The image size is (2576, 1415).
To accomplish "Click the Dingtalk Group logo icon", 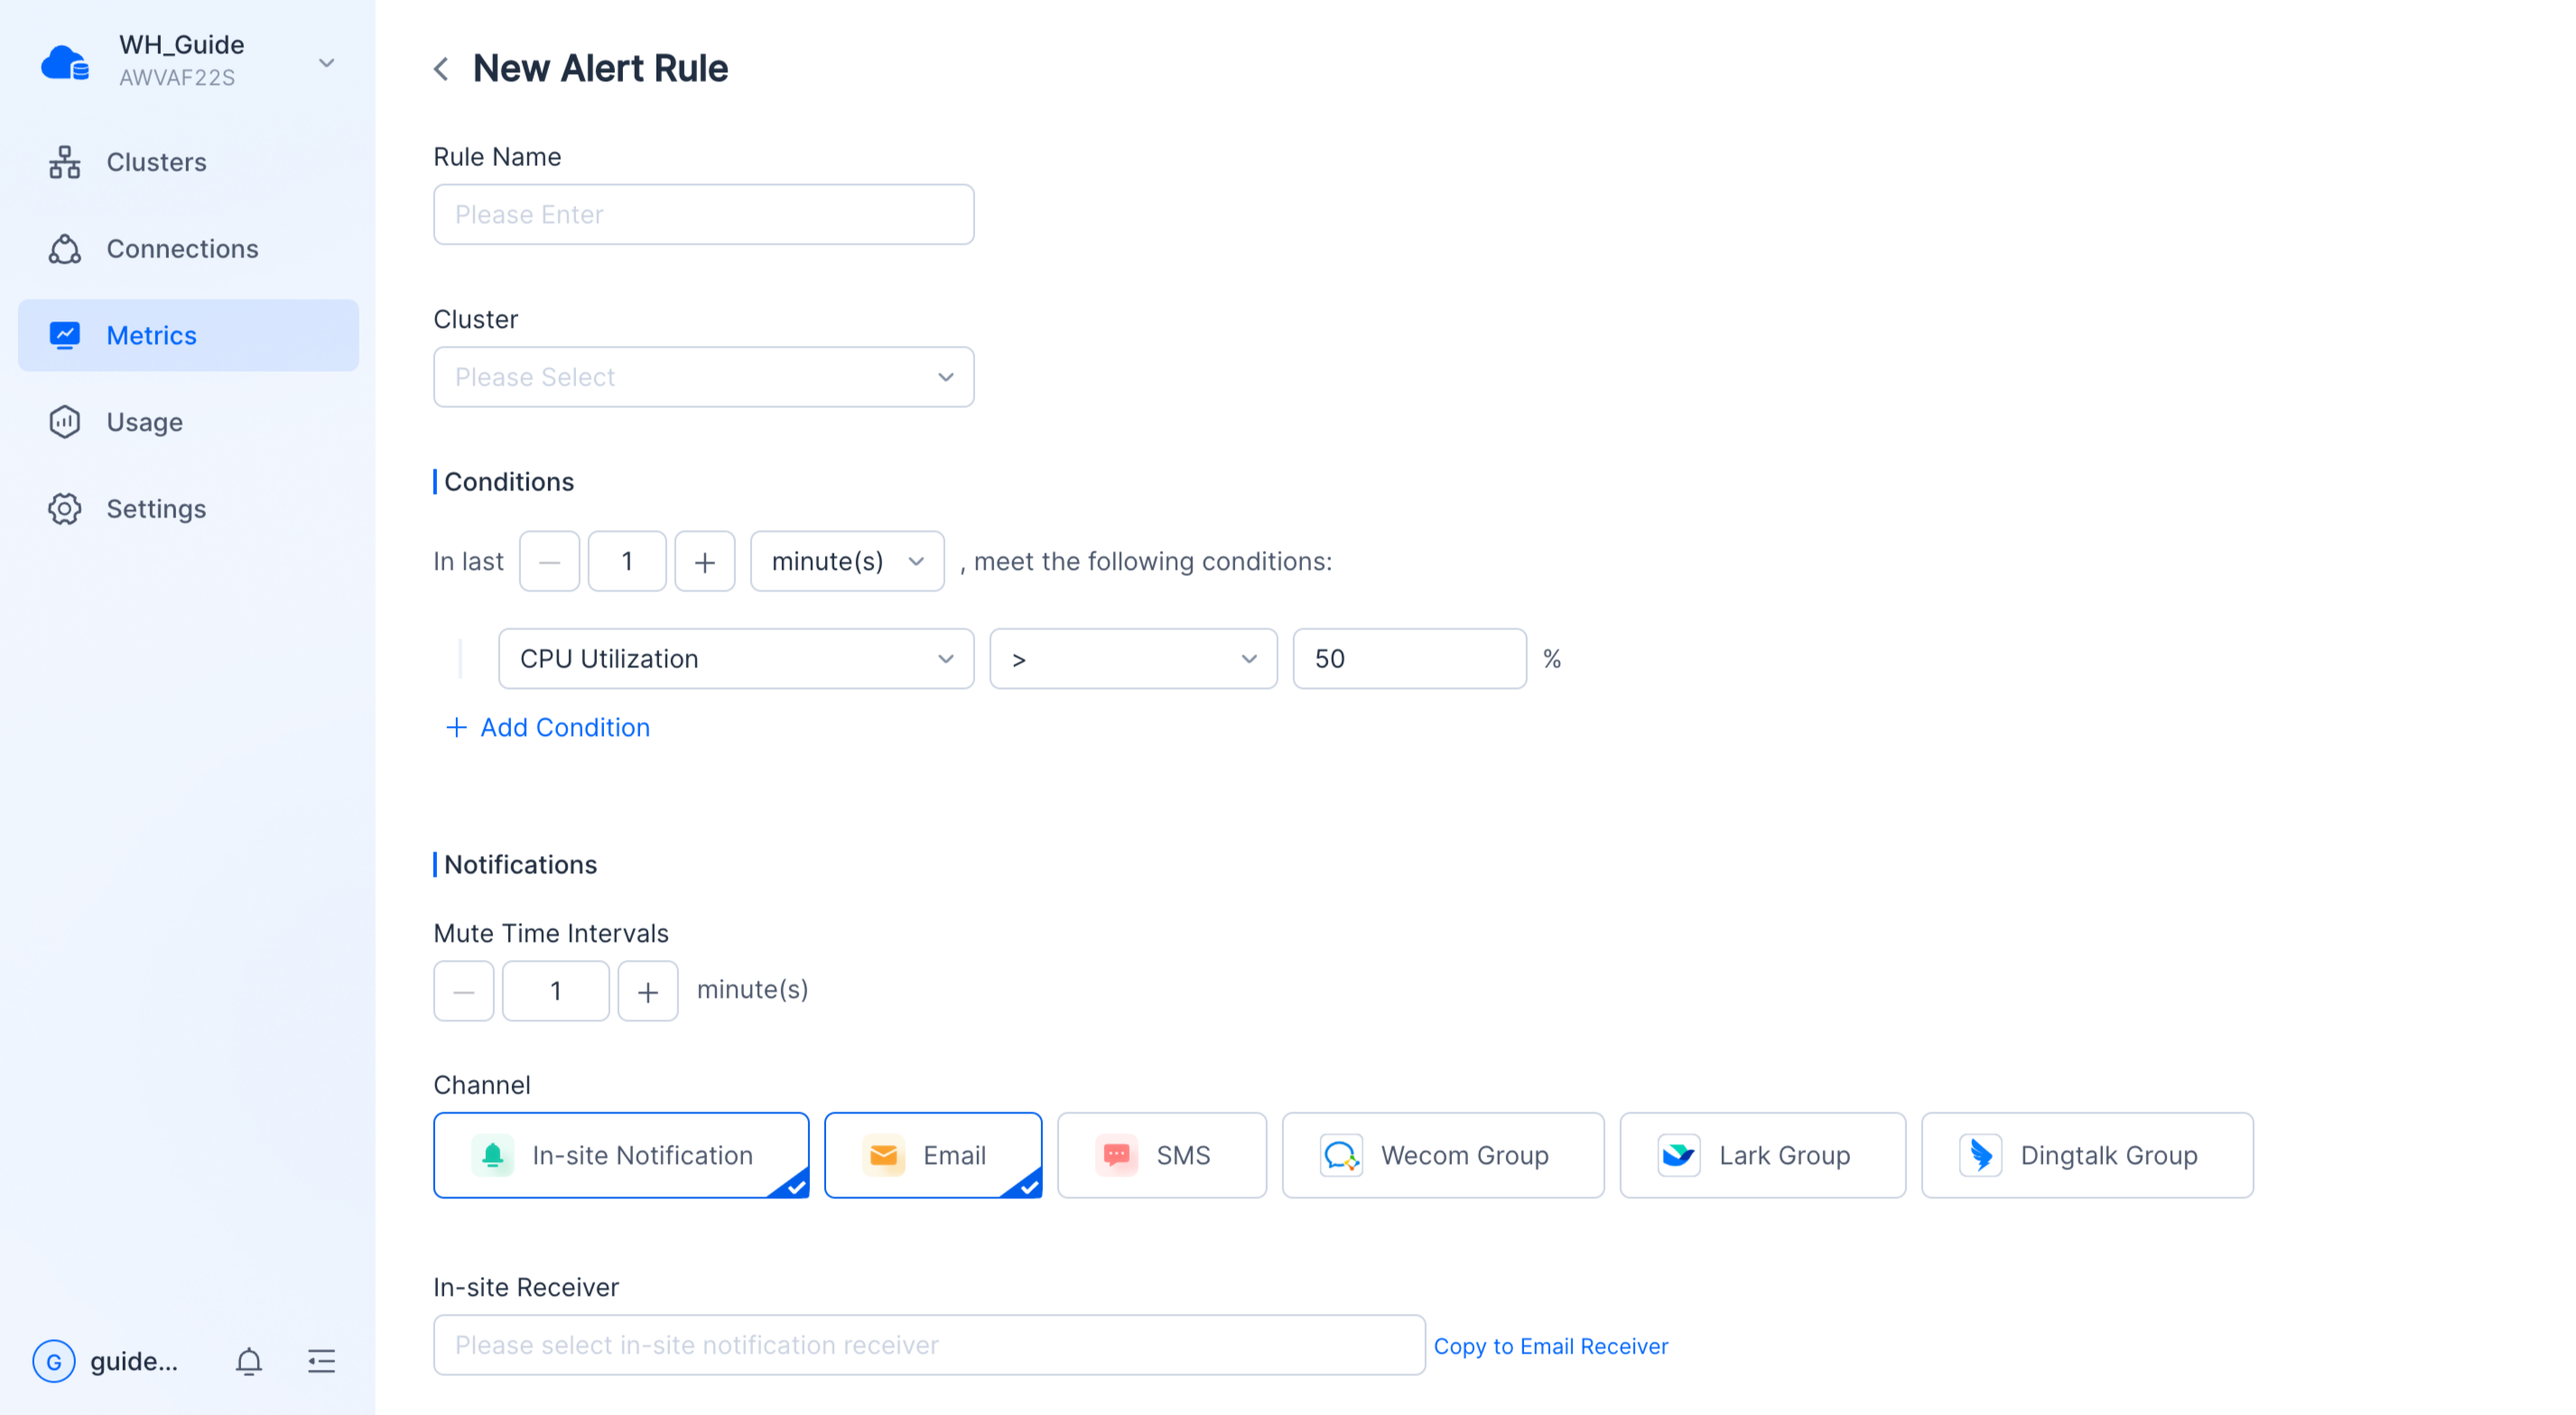I will (1980, 1155).
